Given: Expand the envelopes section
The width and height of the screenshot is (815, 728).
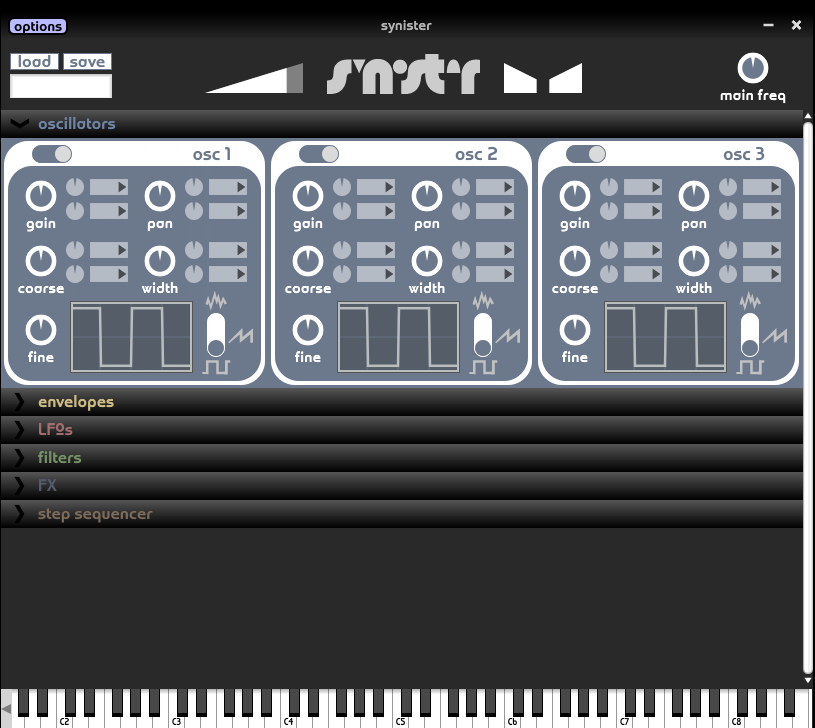Looking at the screenshot, I should [76, 402].
